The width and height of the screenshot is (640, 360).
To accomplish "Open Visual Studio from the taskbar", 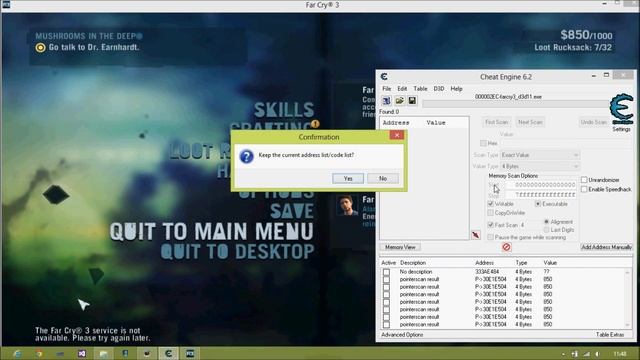I will tap(82, 354).
